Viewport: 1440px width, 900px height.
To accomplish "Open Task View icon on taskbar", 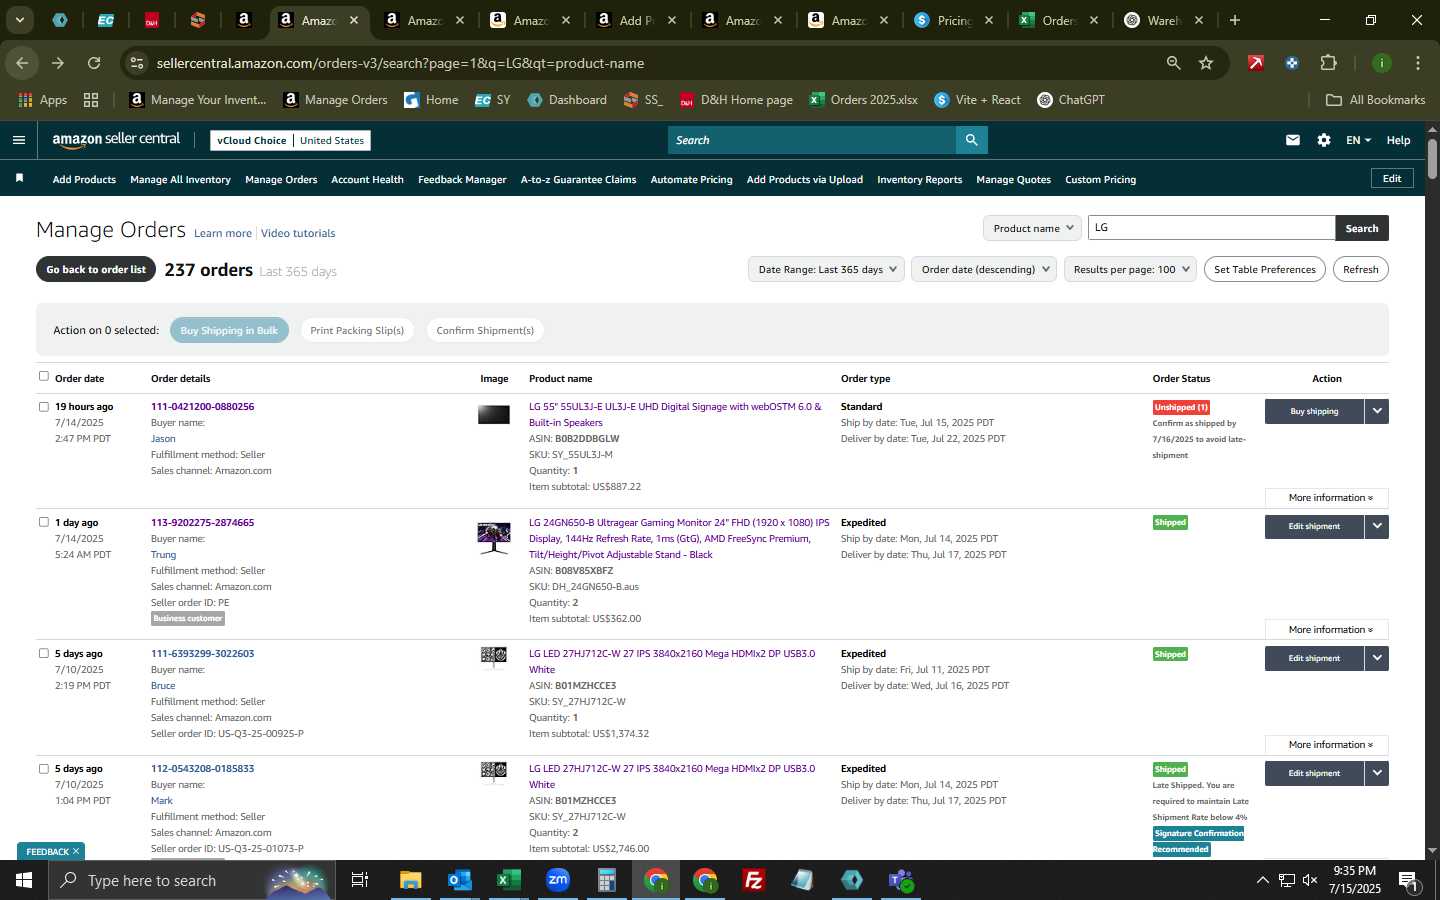I will point(360,880).
